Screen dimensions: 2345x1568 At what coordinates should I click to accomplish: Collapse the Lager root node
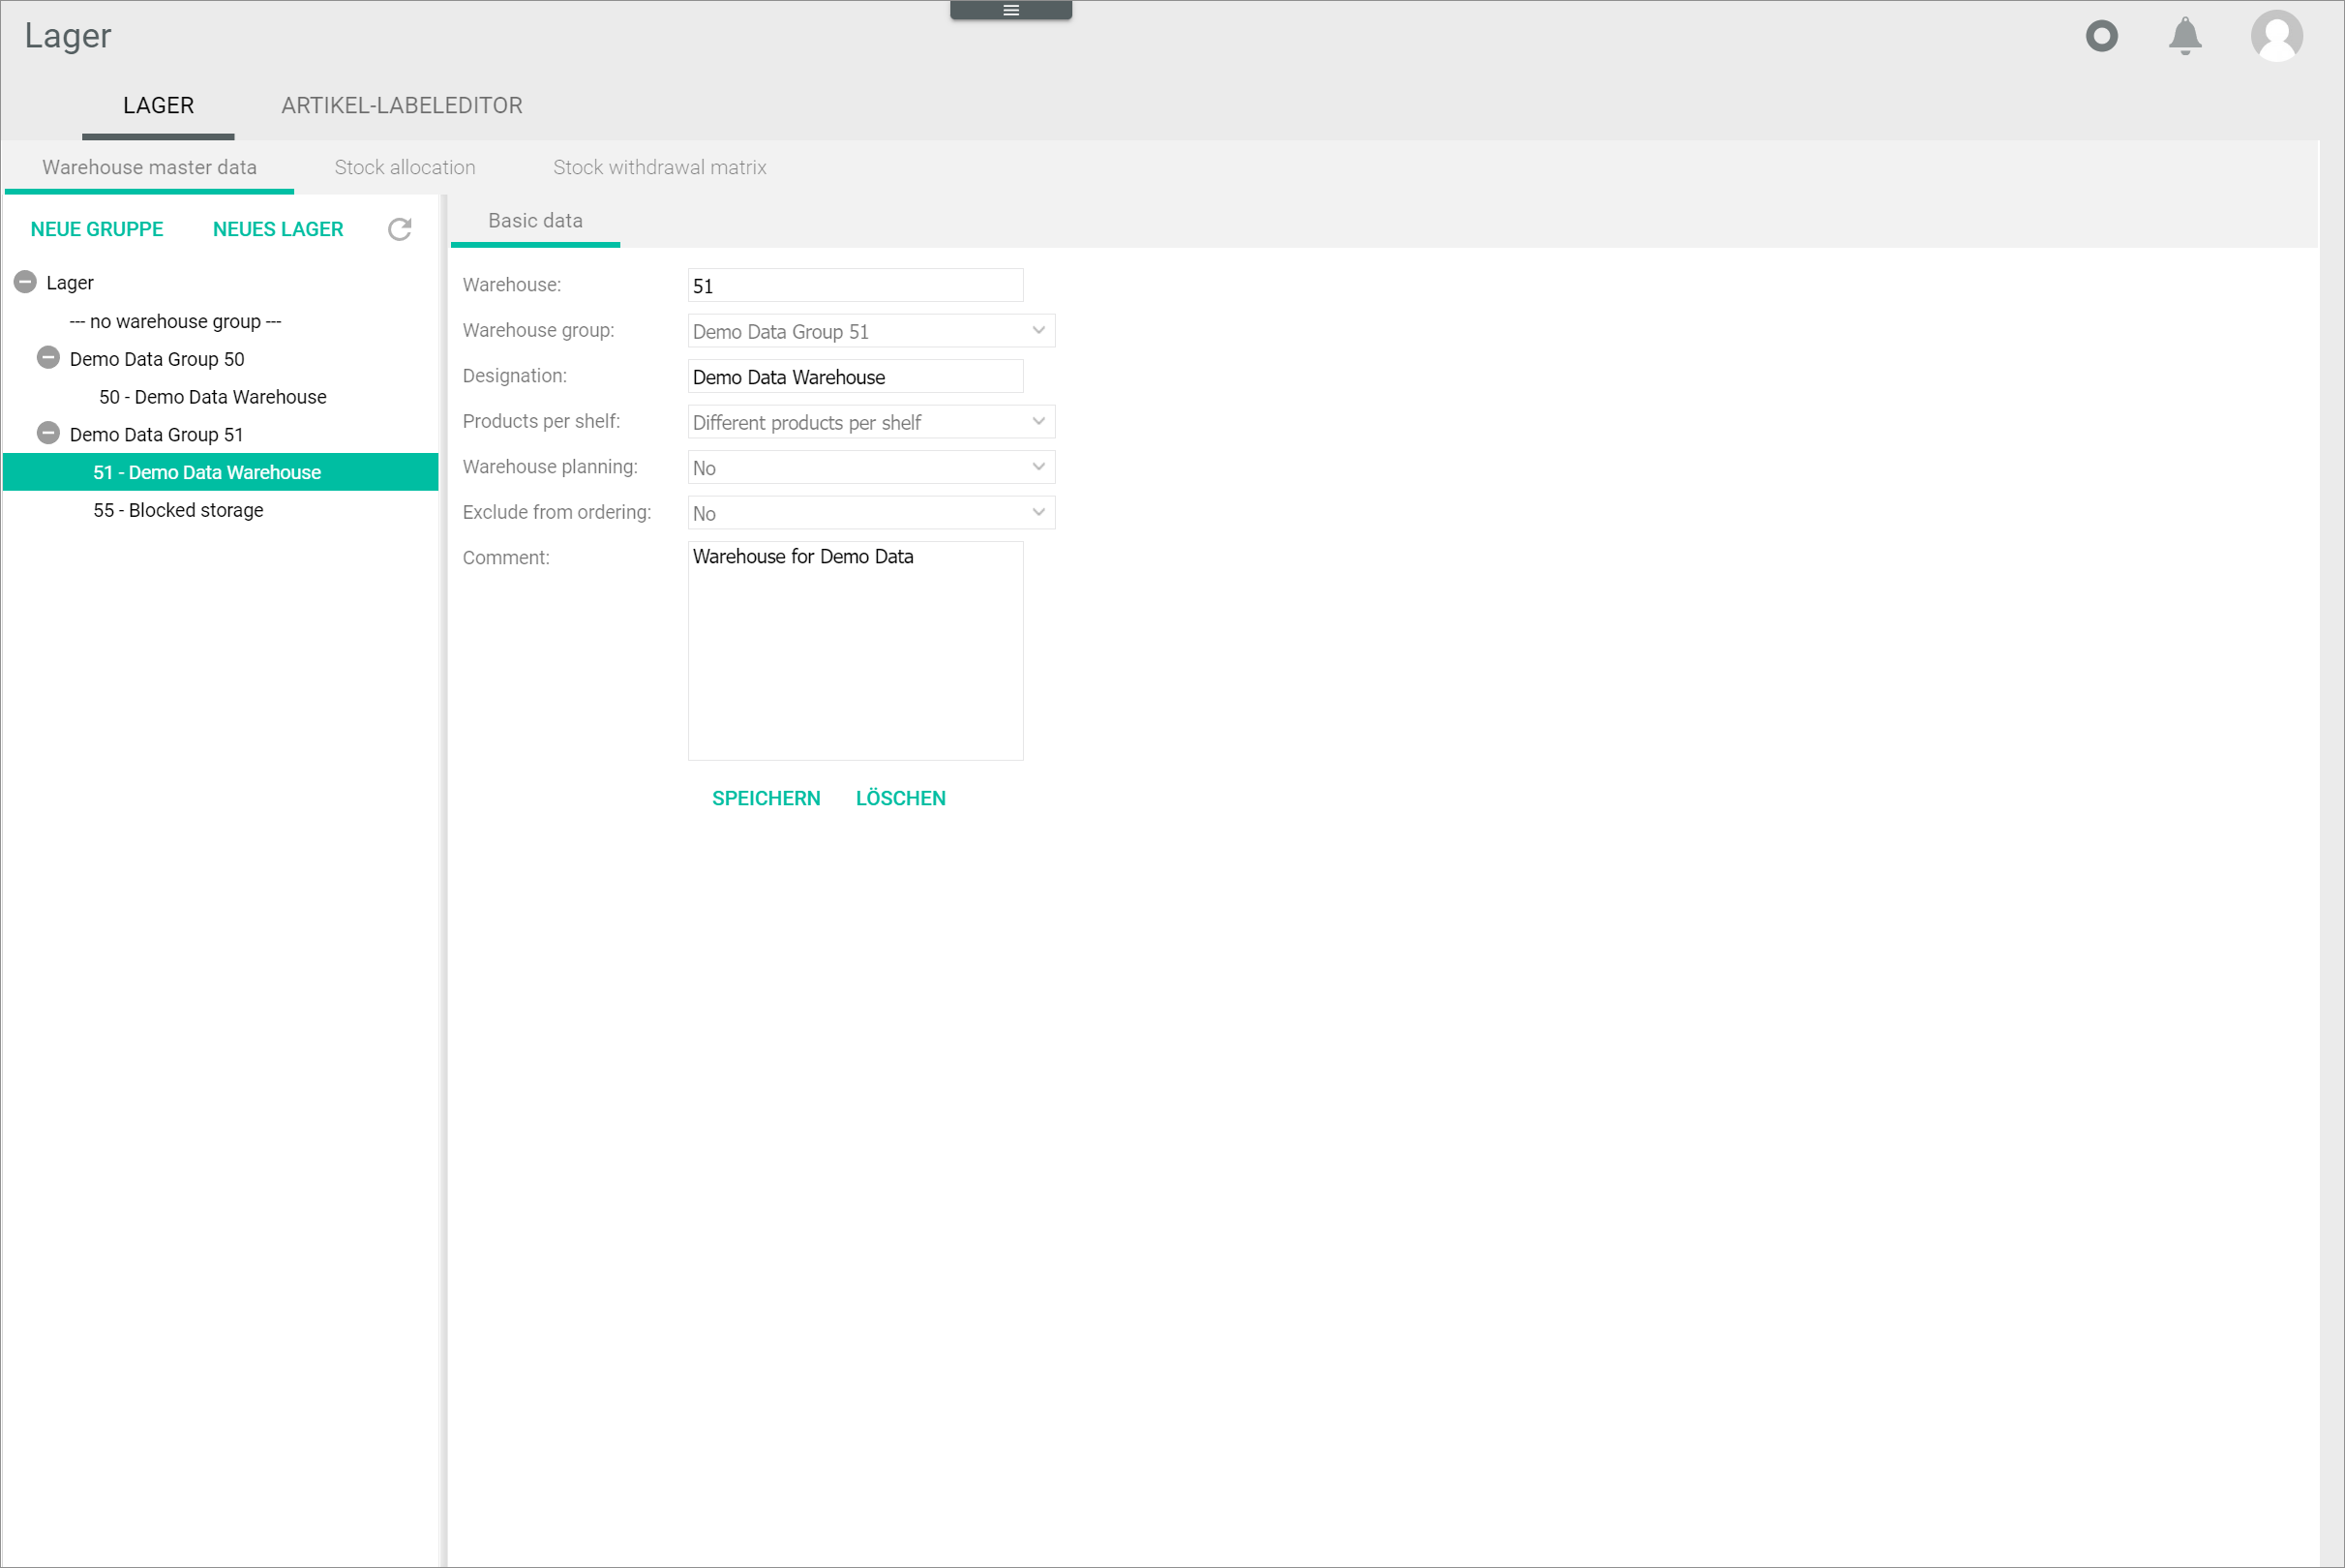(24, 282)
